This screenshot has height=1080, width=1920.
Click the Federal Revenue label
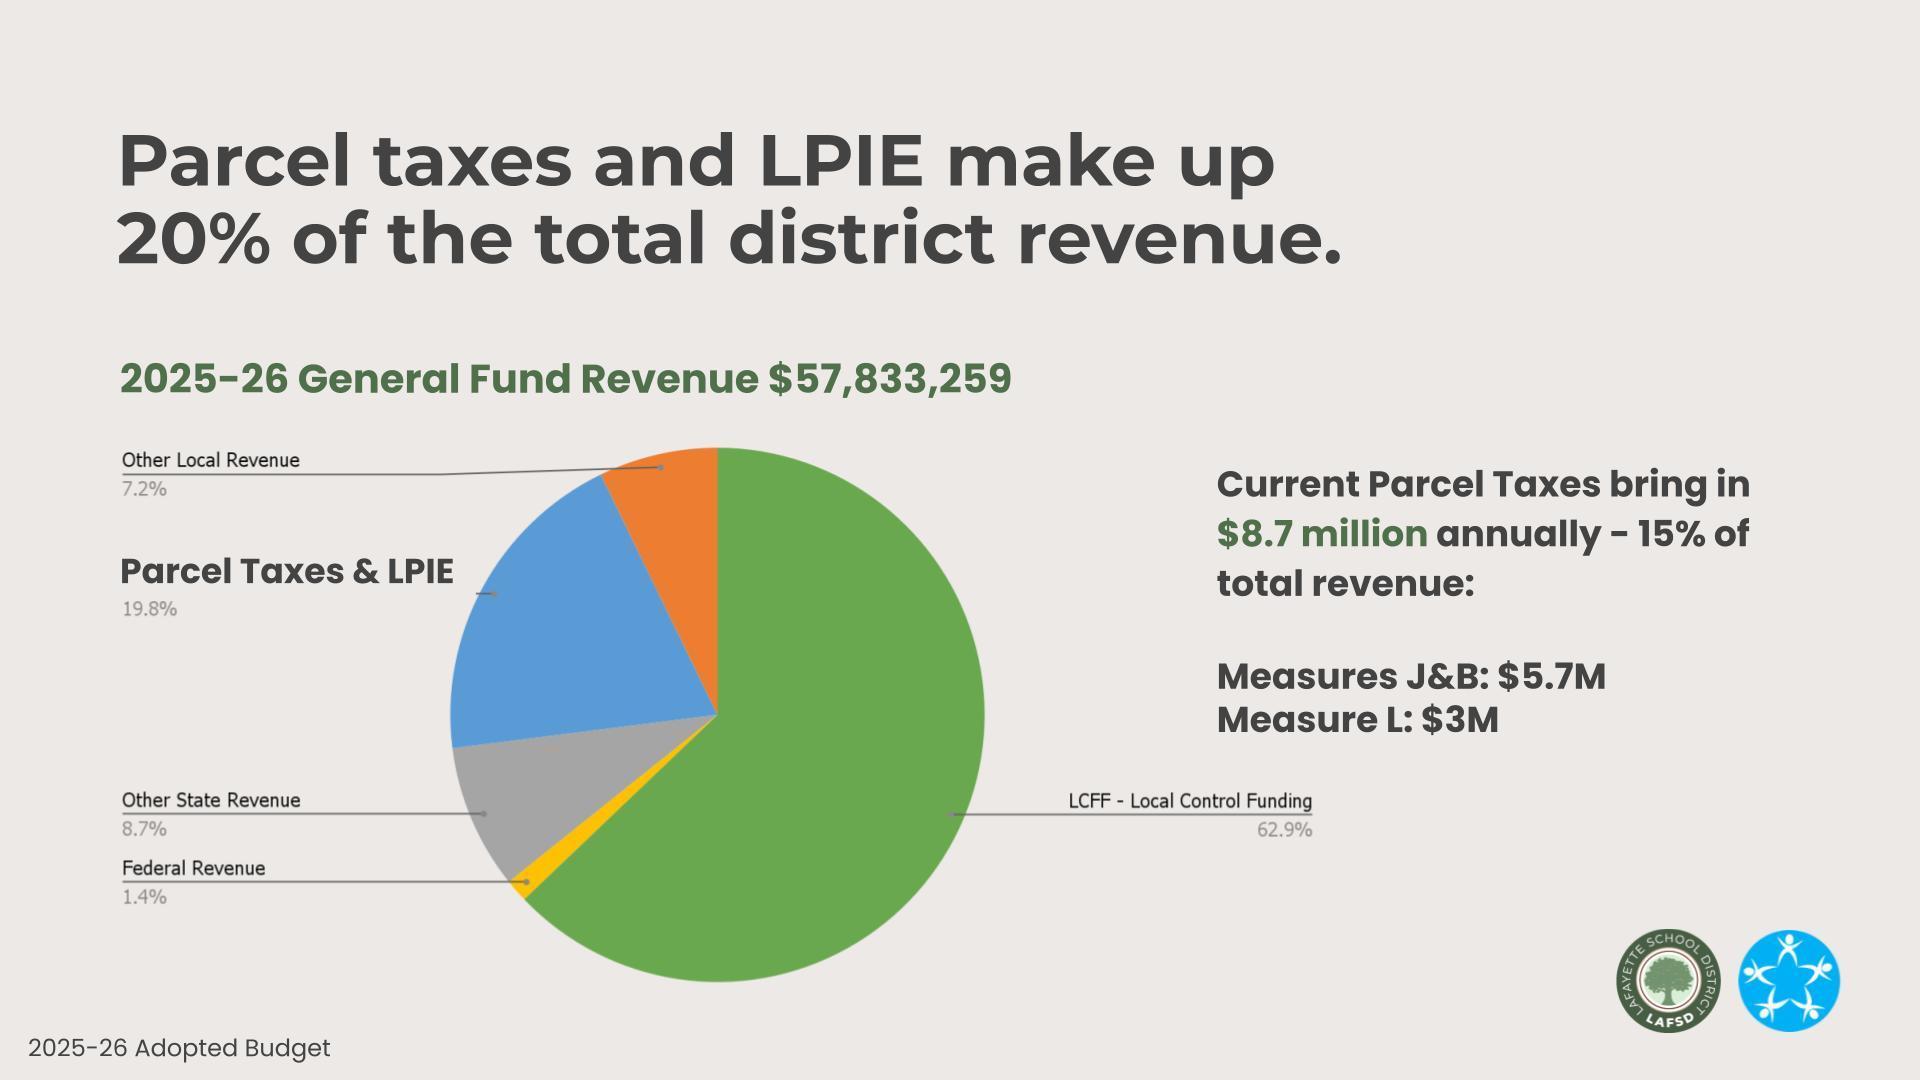(x=193, y=868)
